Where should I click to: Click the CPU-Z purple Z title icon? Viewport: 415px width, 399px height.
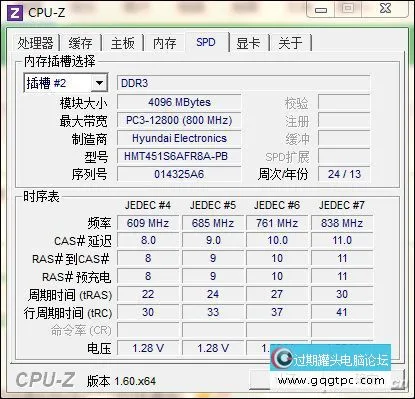coord(15,13)
